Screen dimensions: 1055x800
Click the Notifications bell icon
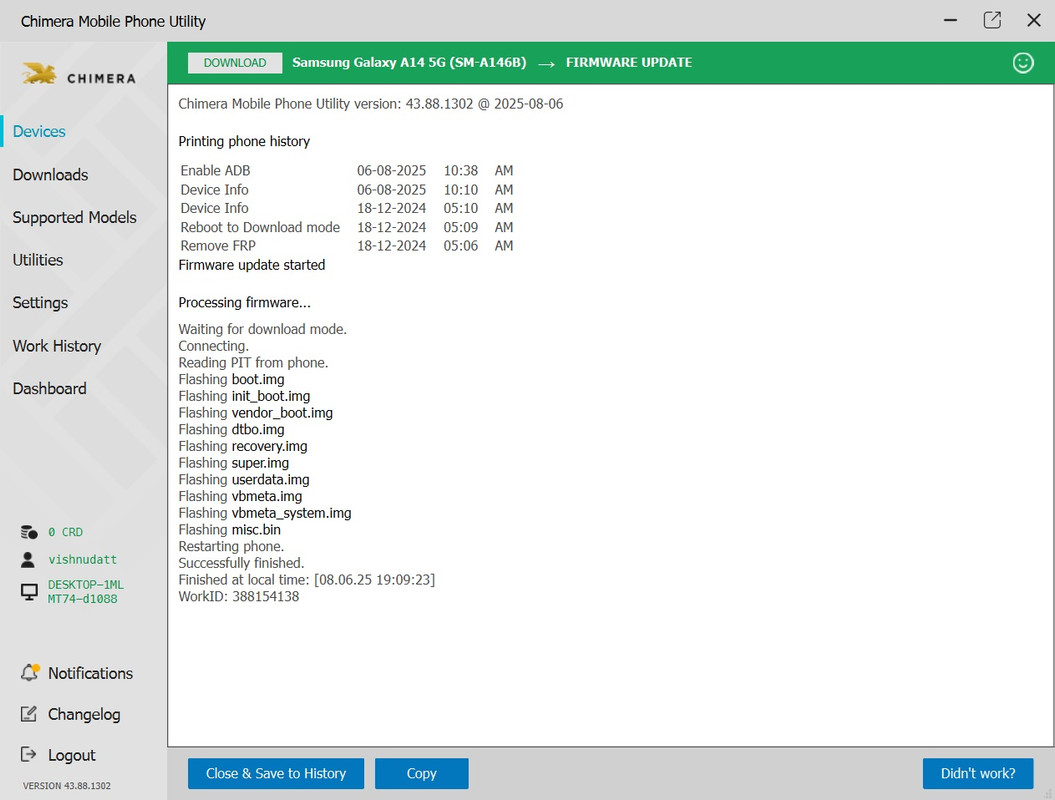pos(30,672)
